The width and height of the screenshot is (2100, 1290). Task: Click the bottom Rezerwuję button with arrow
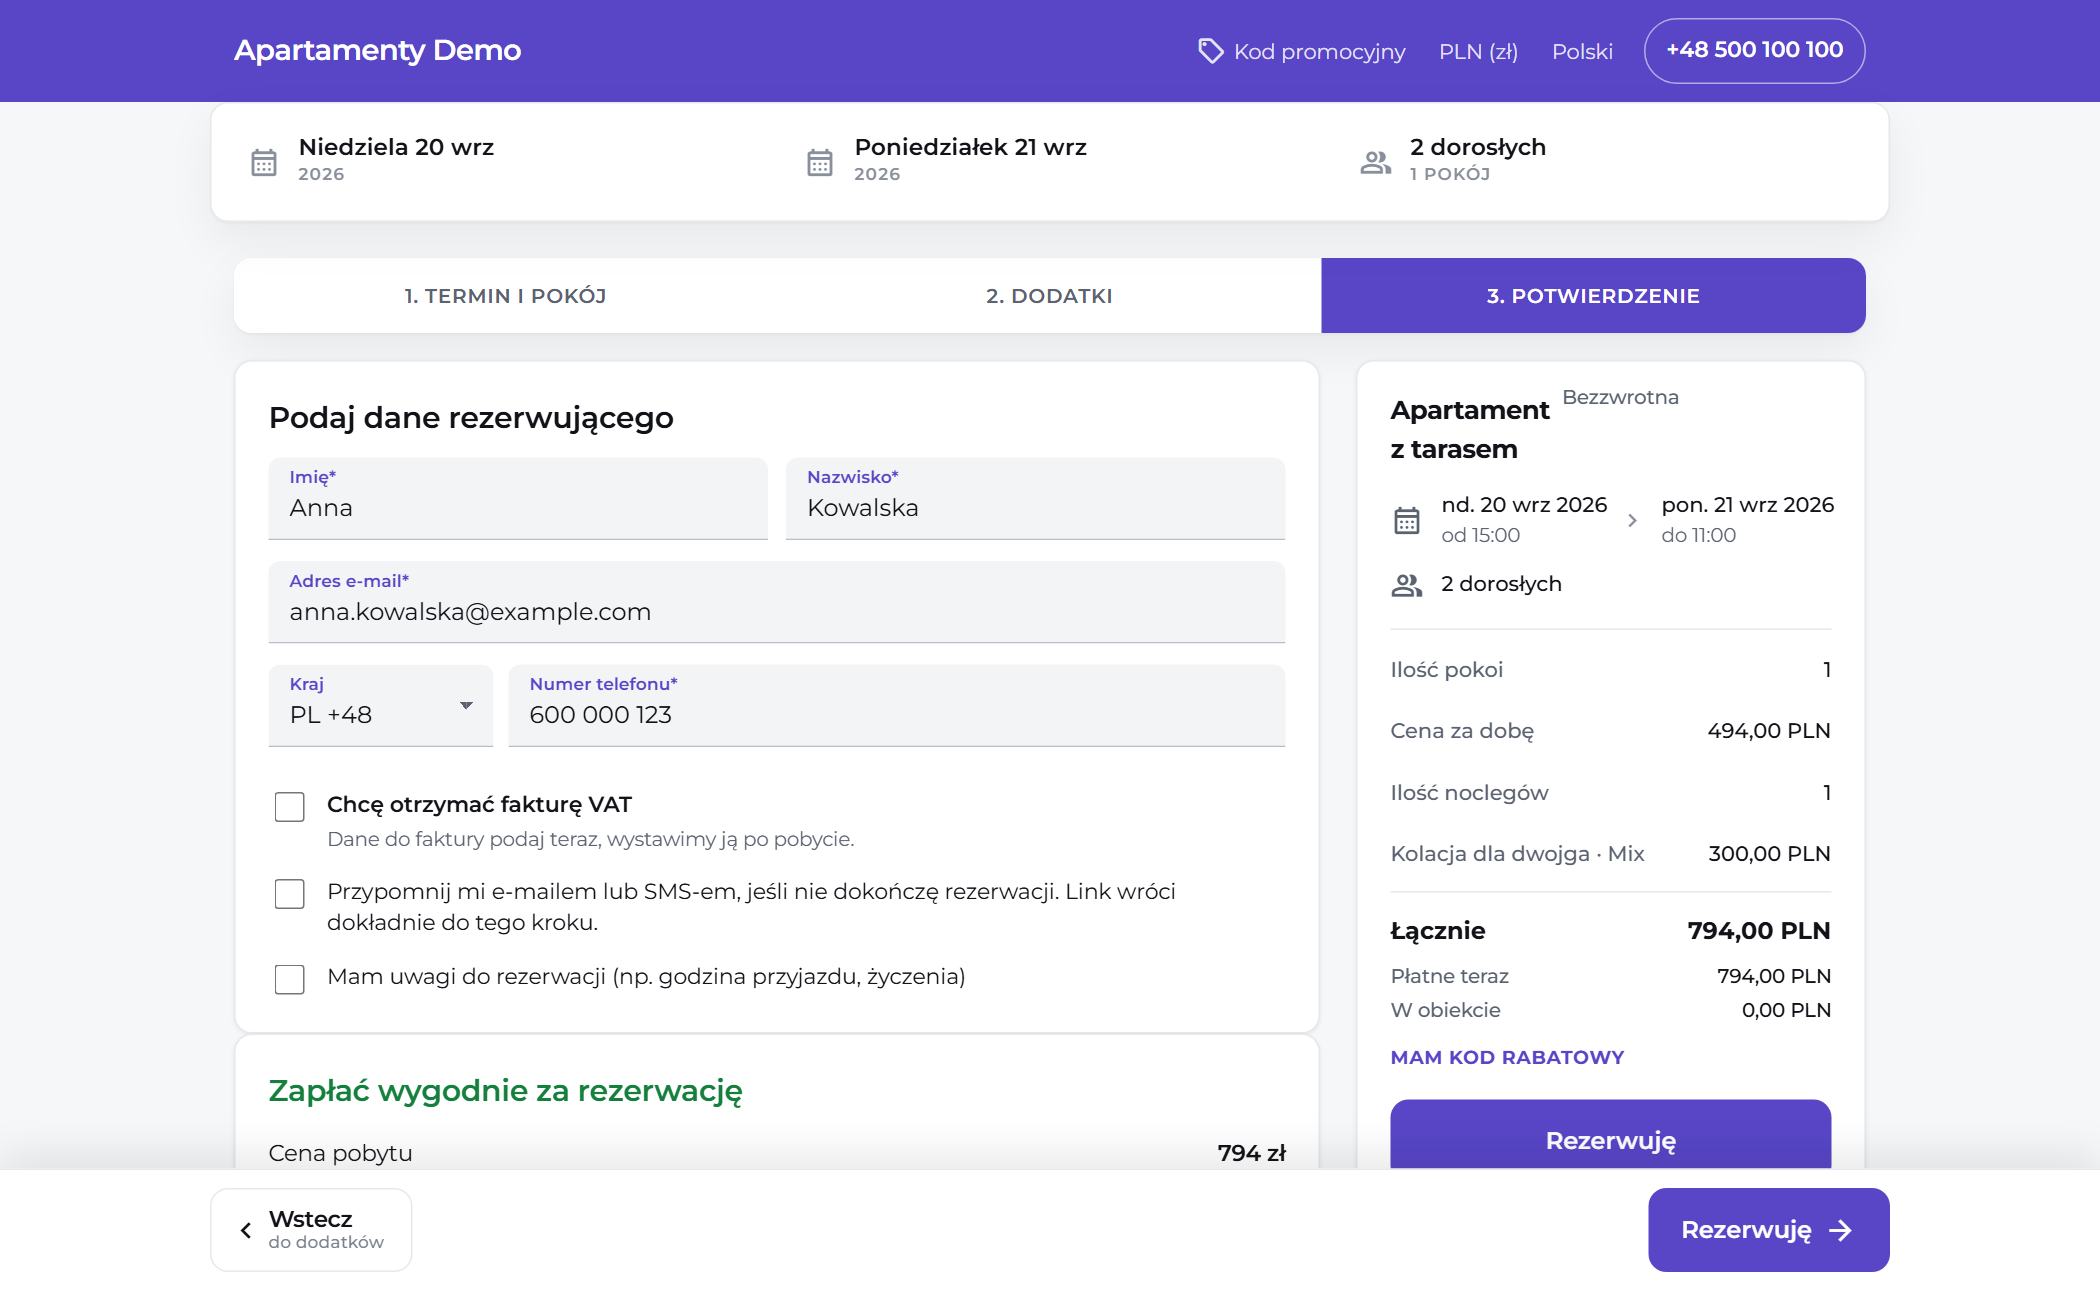[1769, 1230]
